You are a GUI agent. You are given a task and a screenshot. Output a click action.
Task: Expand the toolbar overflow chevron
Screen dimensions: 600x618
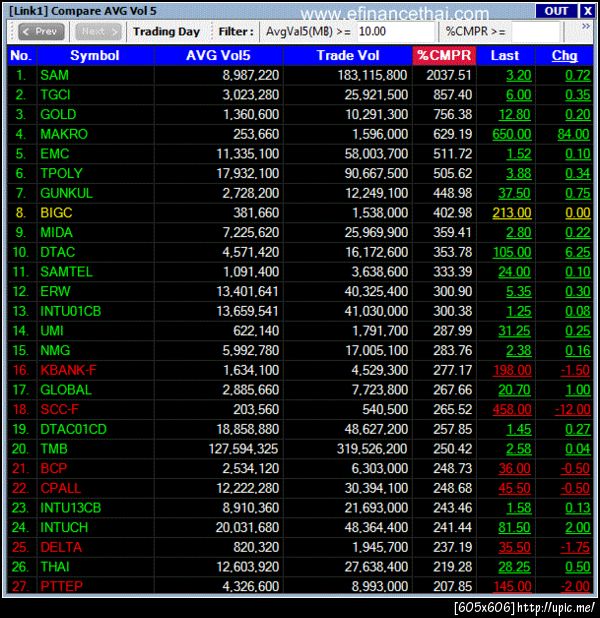(x=586, y=26)
